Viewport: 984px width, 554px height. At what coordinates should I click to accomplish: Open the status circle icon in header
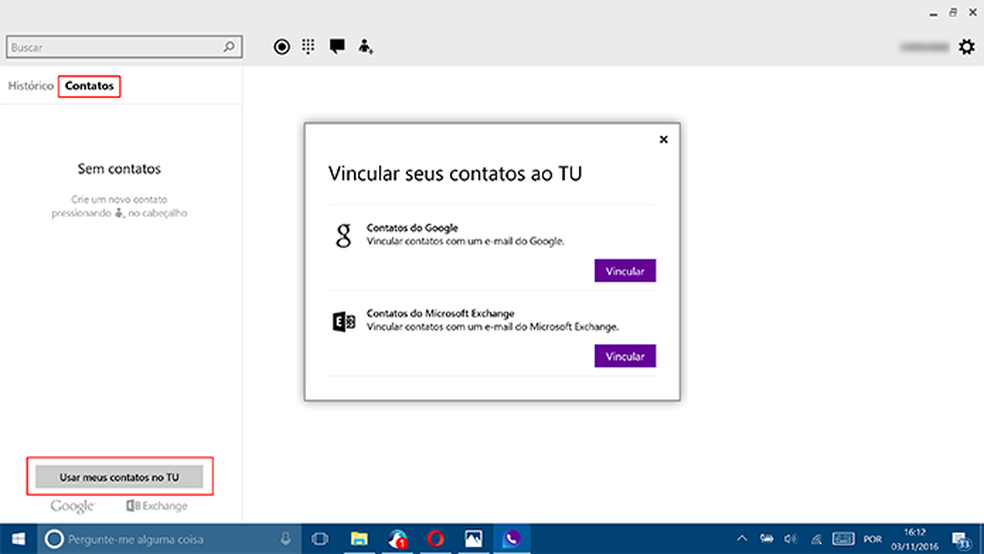click(282, 46)
